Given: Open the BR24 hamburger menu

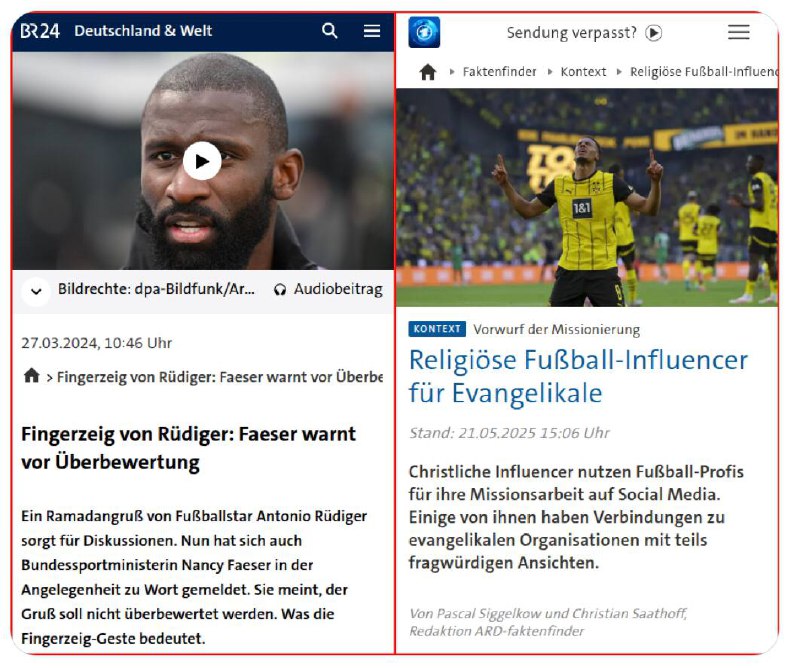Looking at the screenshot, I should (372, 31).
